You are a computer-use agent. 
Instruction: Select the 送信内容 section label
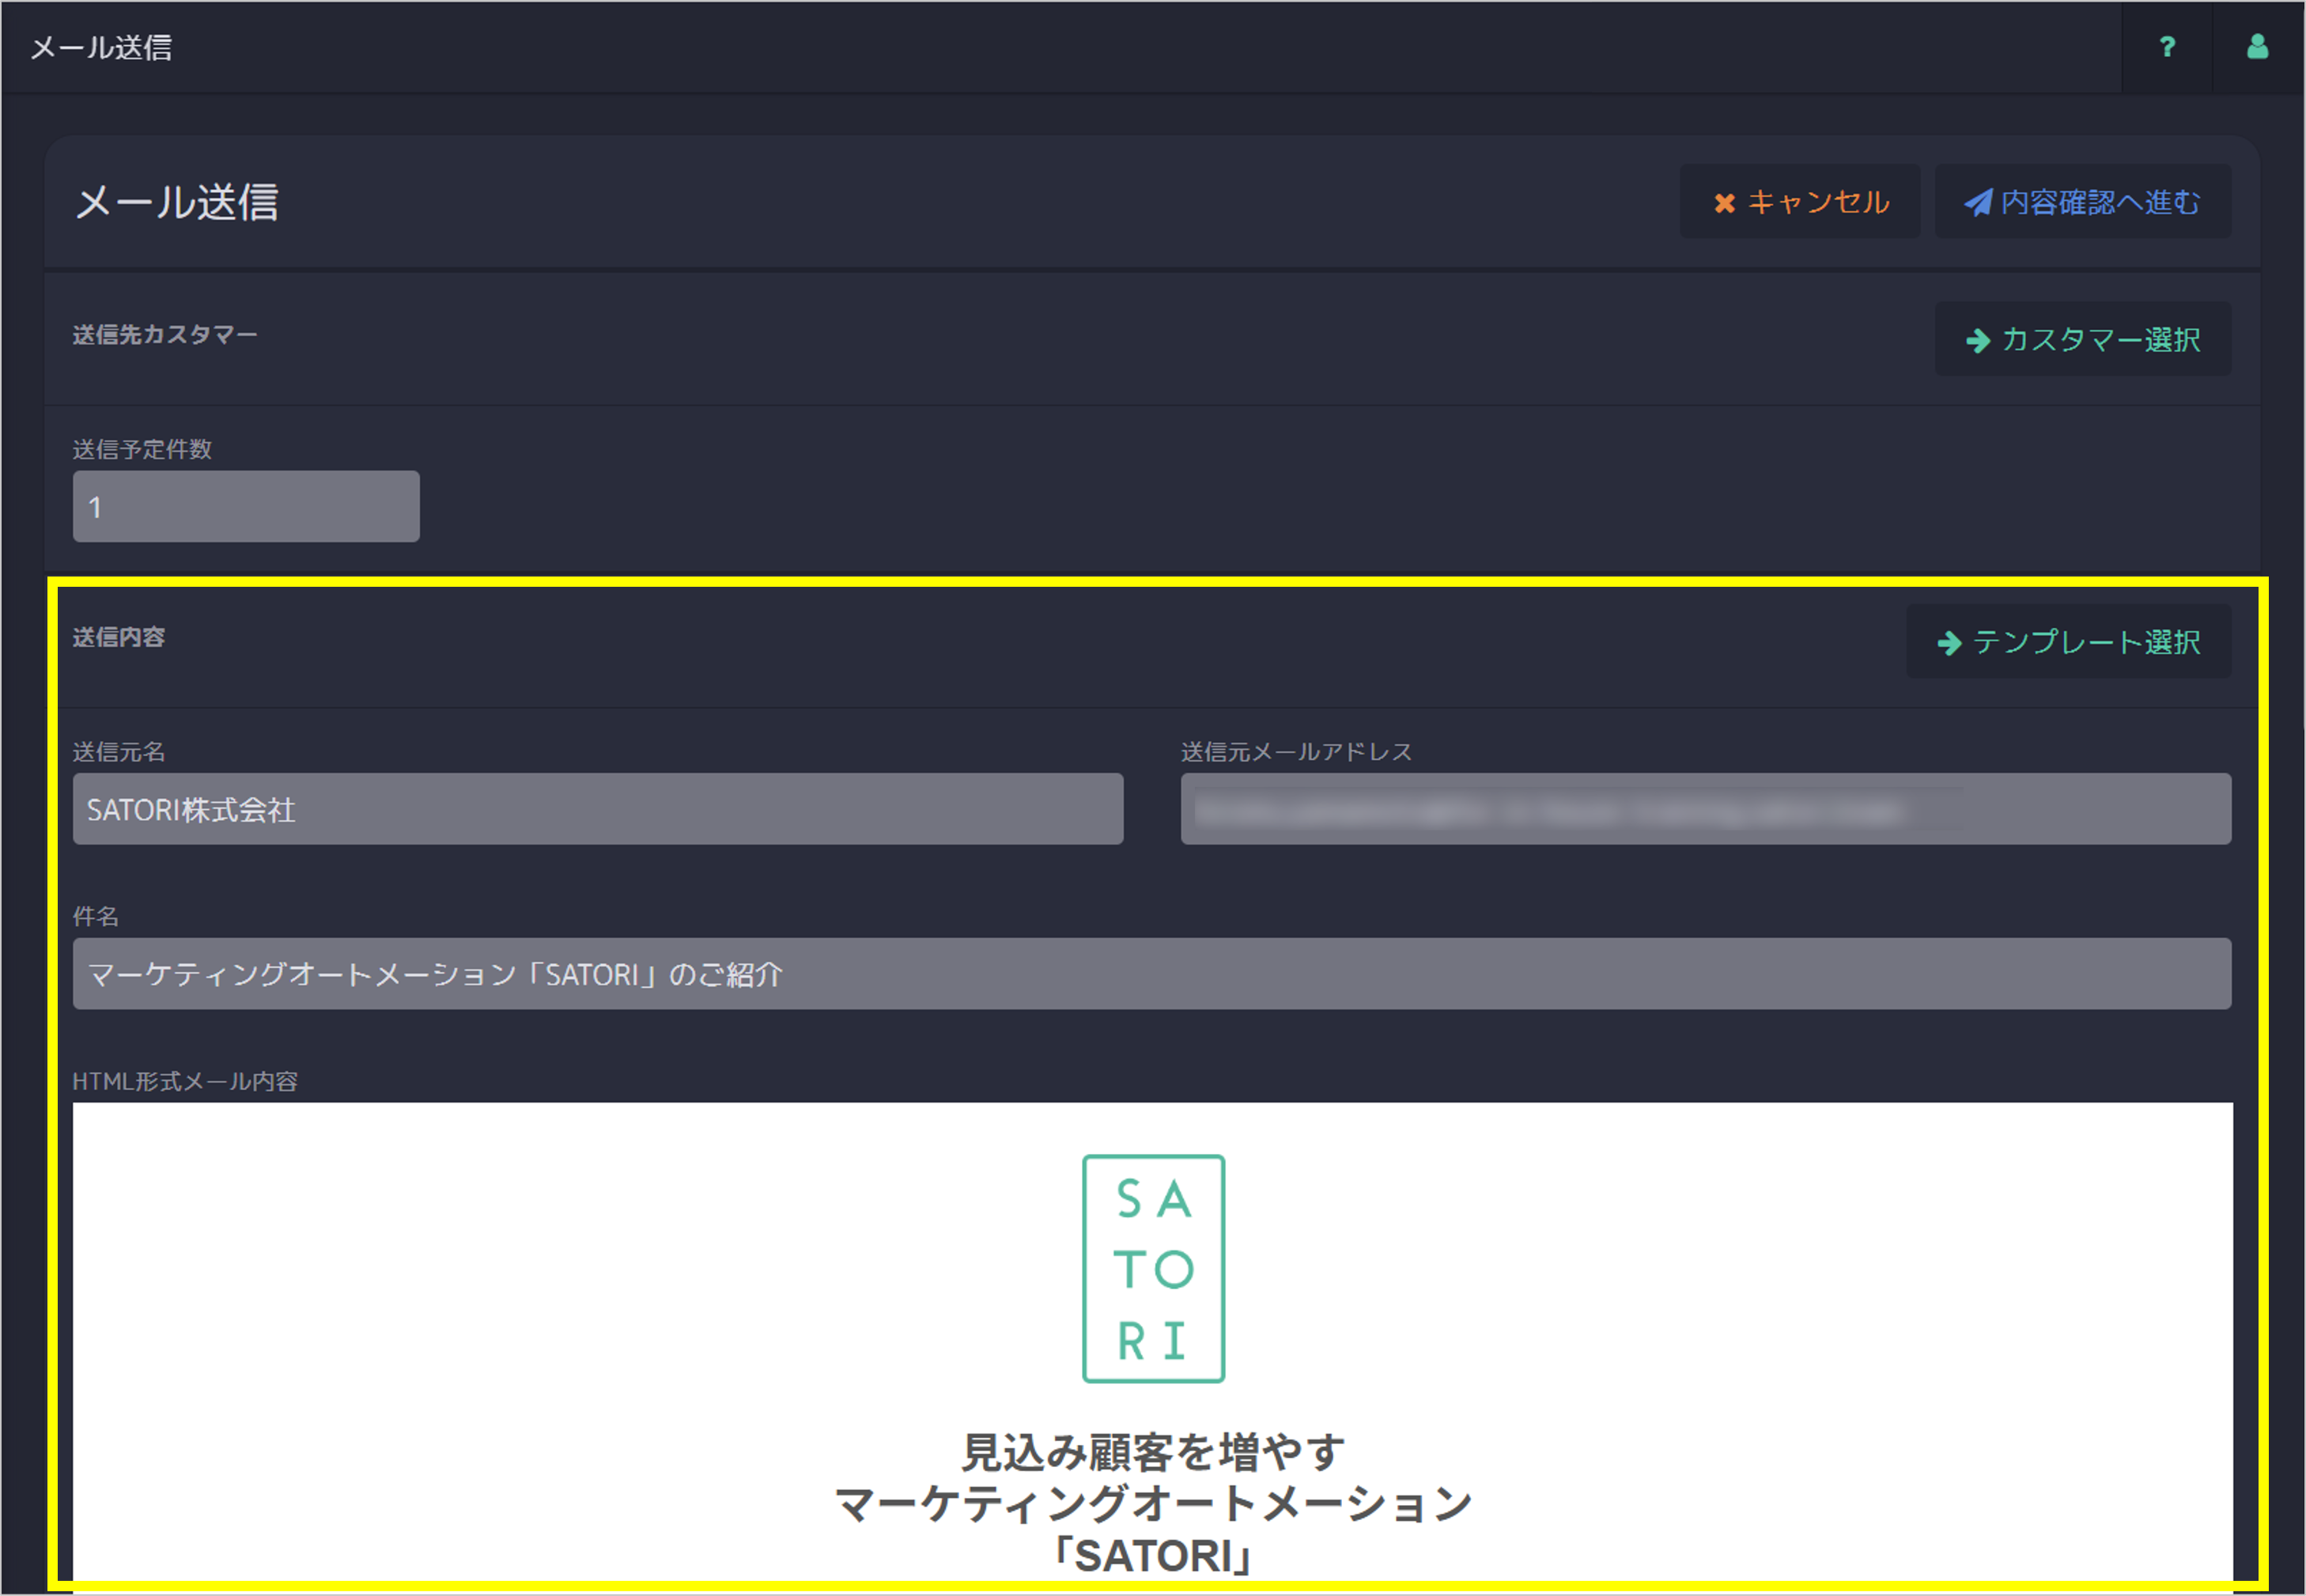coord(119,637)
